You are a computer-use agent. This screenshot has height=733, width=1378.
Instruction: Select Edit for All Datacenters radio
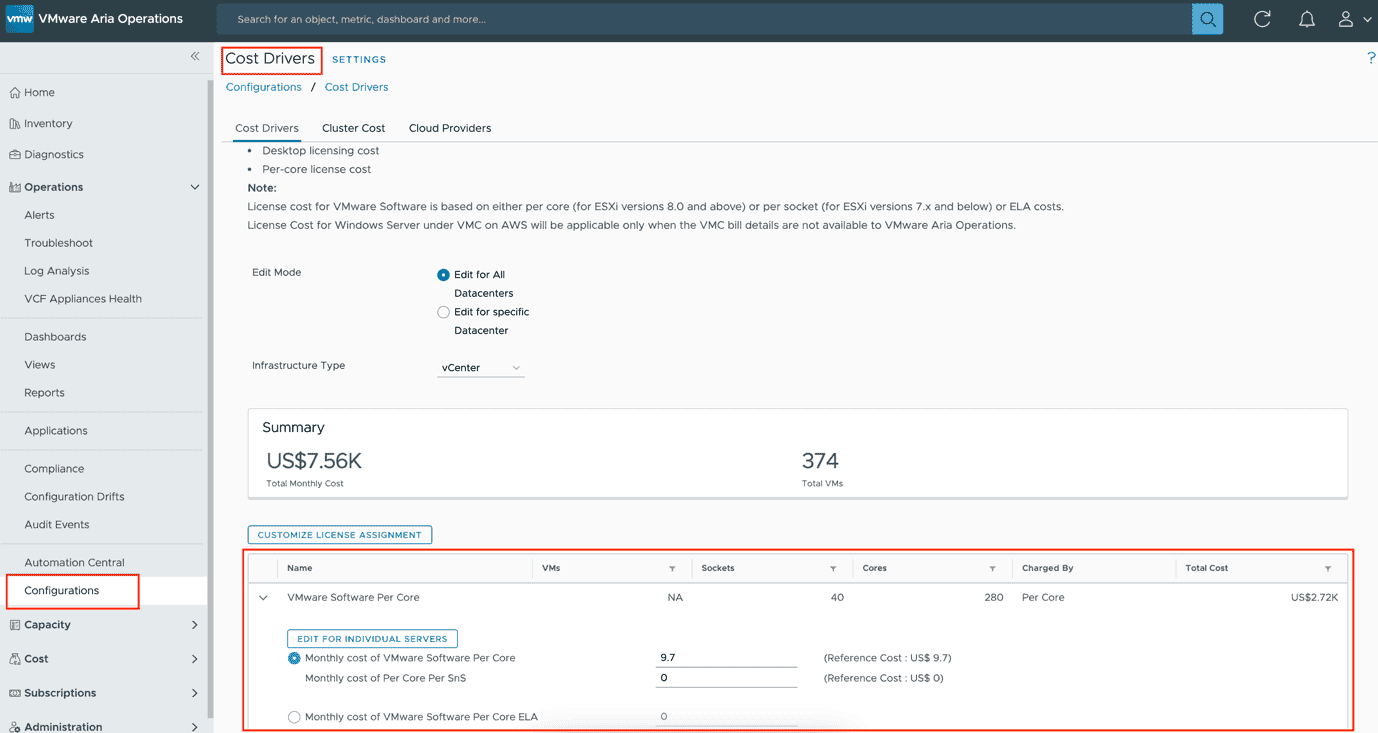[443, 275]
